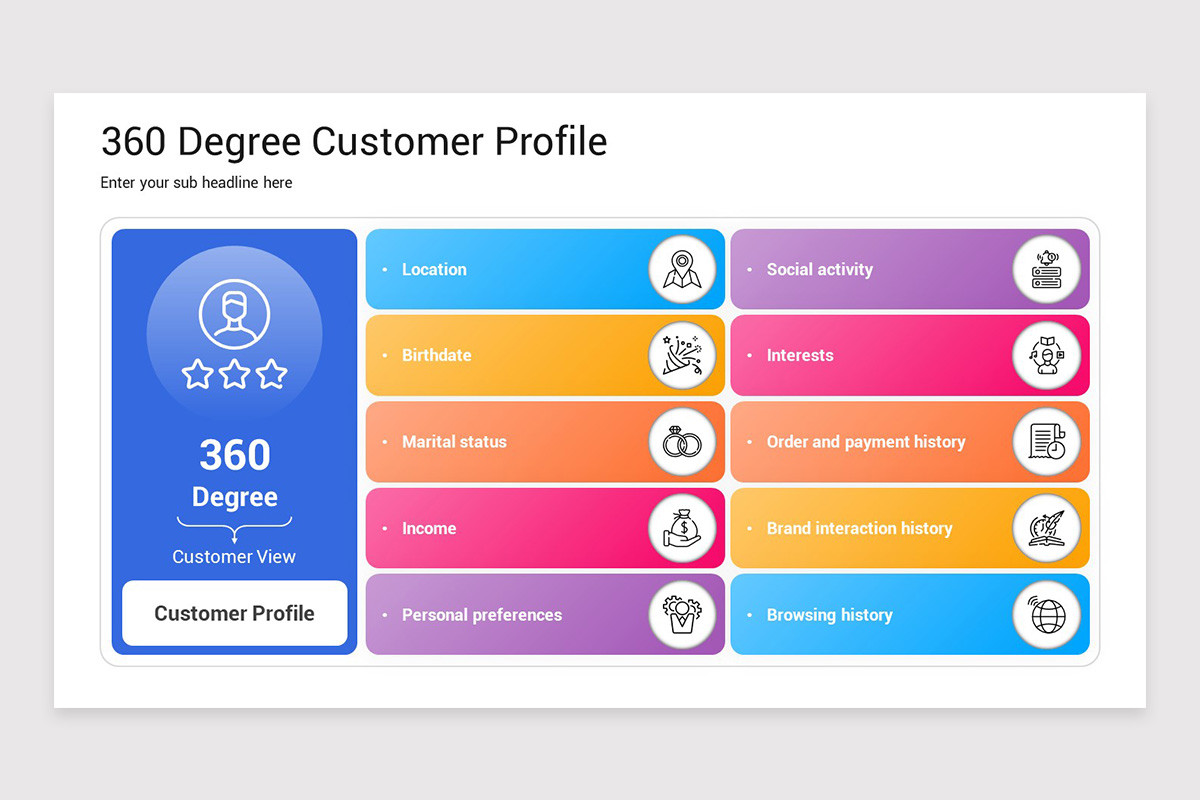
Task: Click the middle star under the avatar
Action: [x=235, y=375]
